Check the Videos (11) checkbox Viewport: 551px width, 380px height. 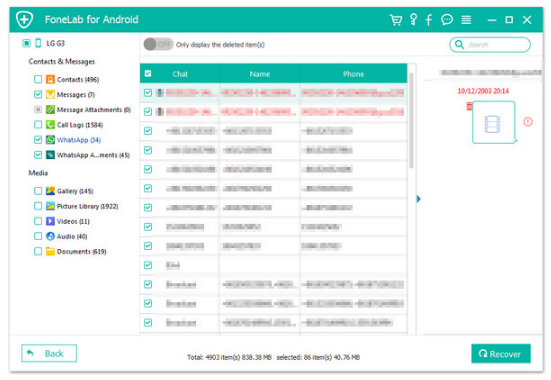pos(38,221)
